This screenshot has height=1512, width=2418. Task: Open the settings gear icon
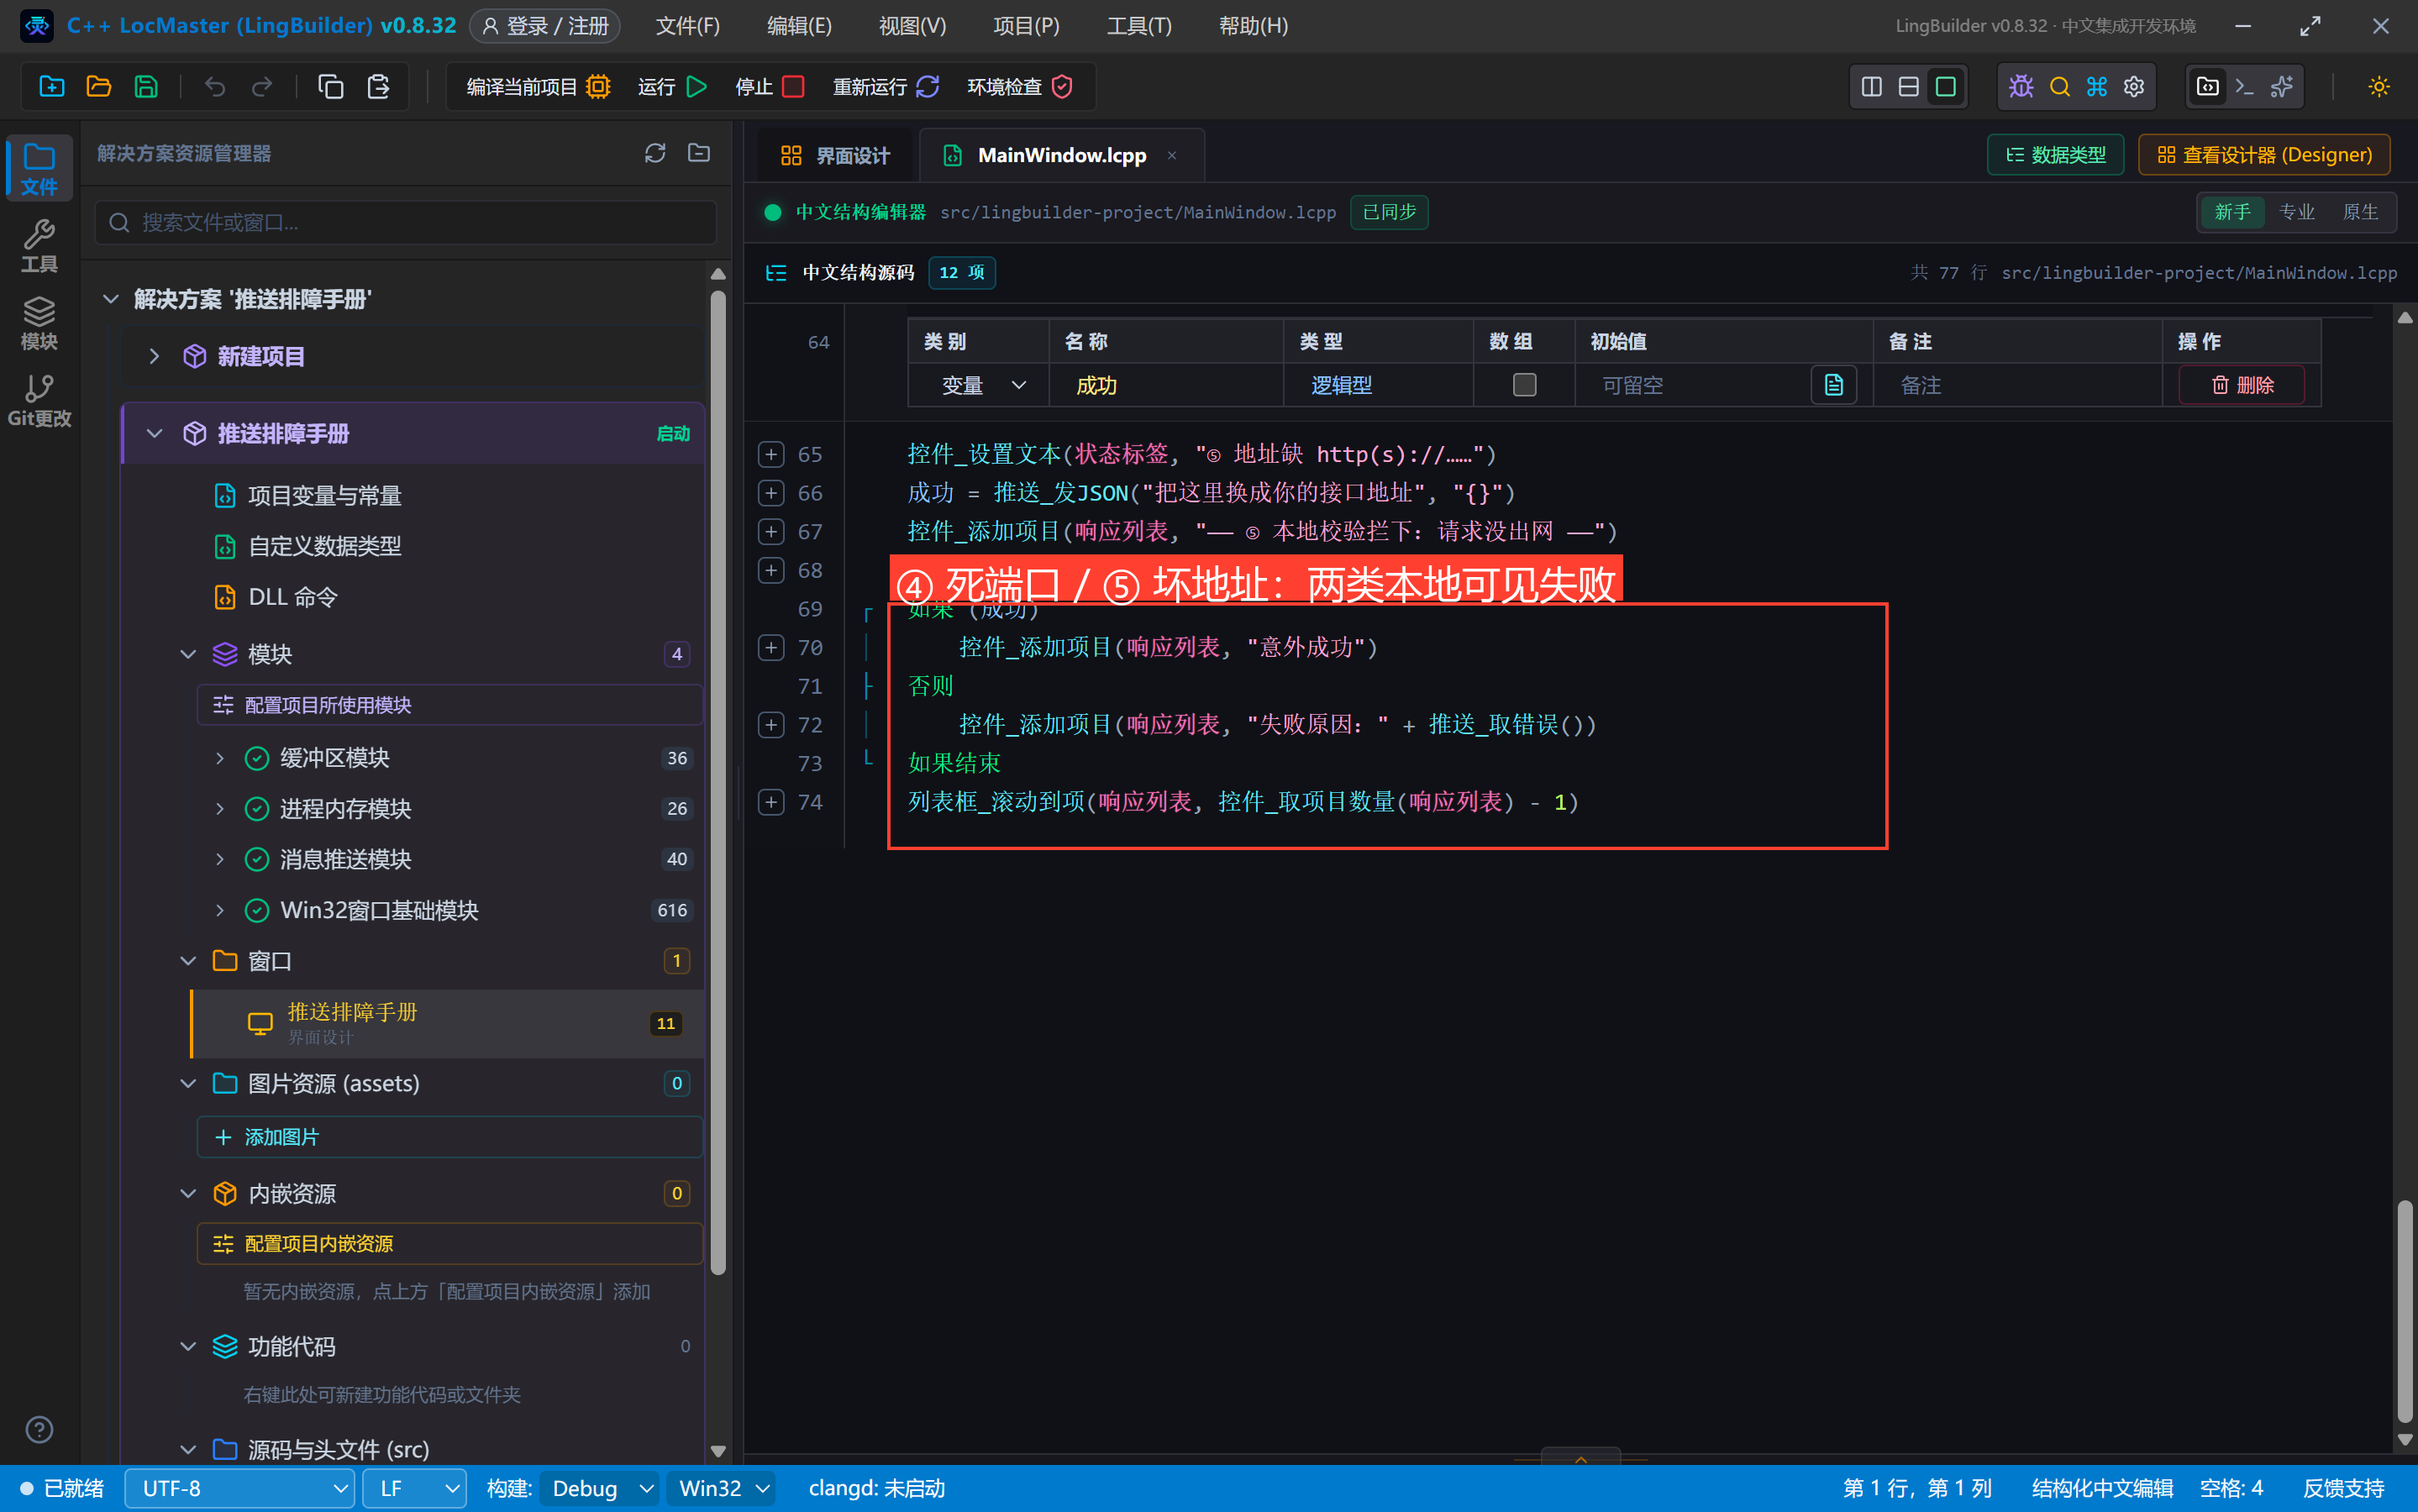(2134, 87)
